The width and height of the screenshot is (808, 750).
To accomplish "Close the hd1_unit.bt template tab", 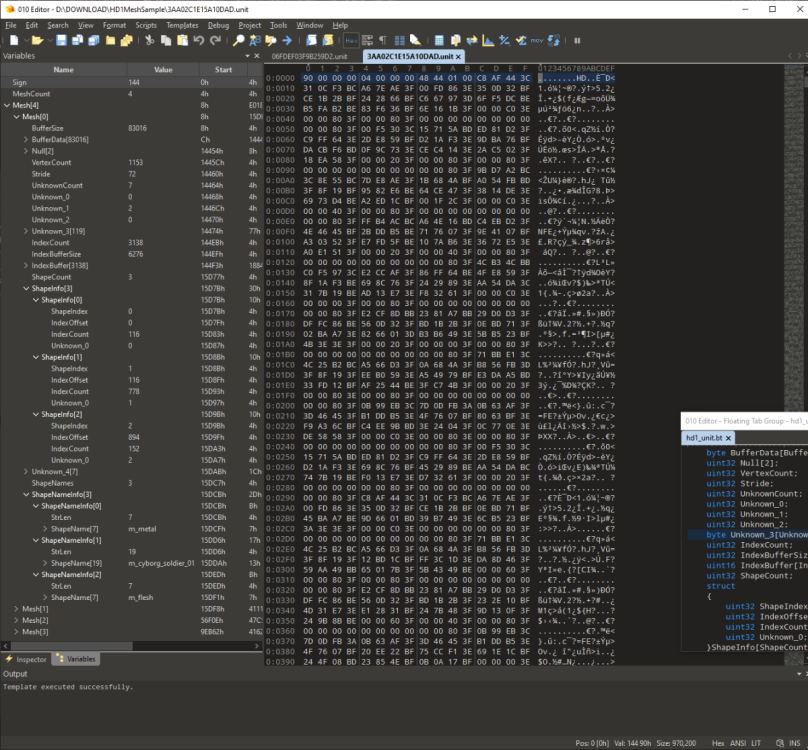I will coord(729,438).
